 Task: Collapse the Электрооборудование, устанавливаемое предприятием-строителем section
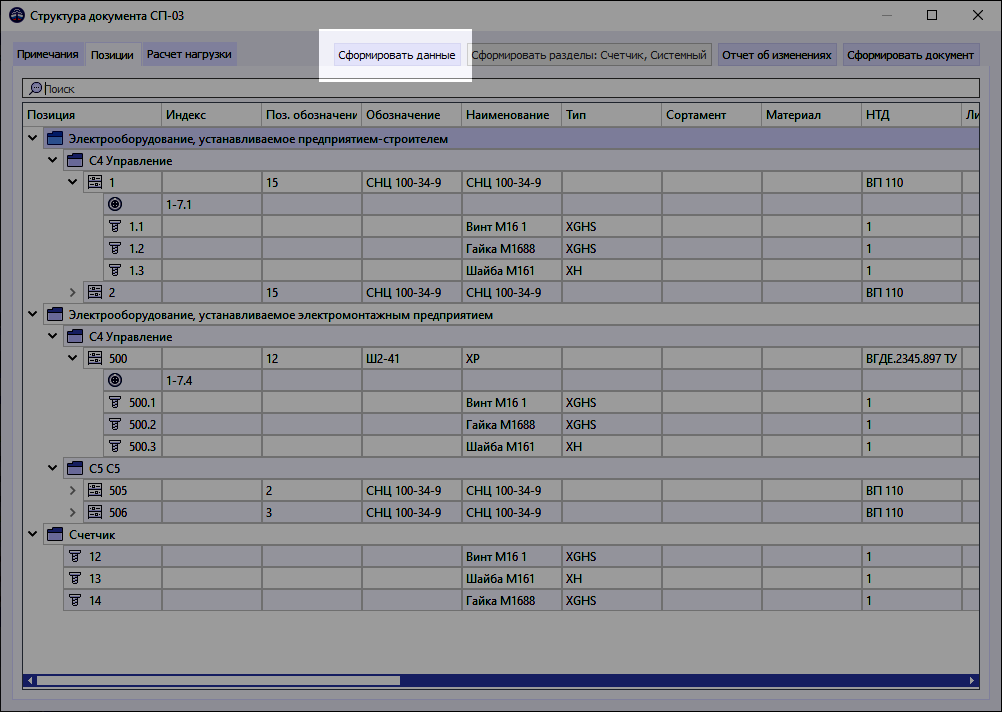(x=31, y=138)
